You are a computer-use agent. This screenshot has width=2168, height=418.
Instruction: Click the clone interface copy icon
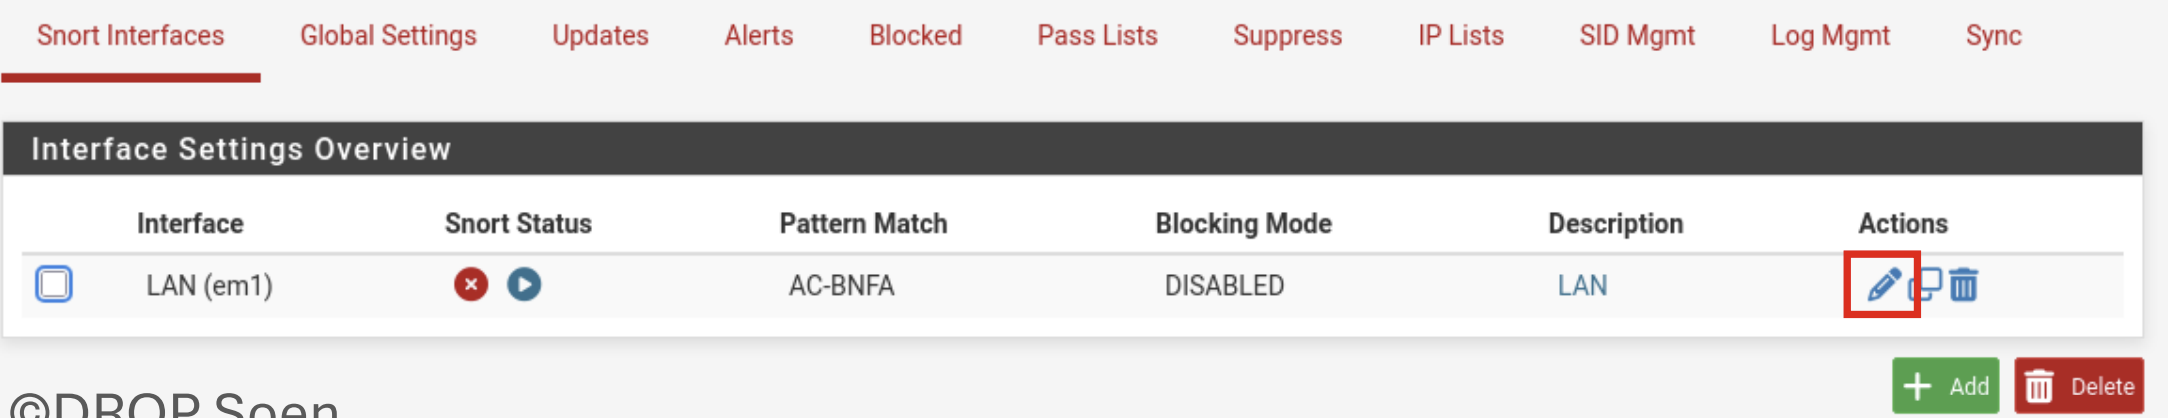pyautogui.click(x=1926, y=285)
